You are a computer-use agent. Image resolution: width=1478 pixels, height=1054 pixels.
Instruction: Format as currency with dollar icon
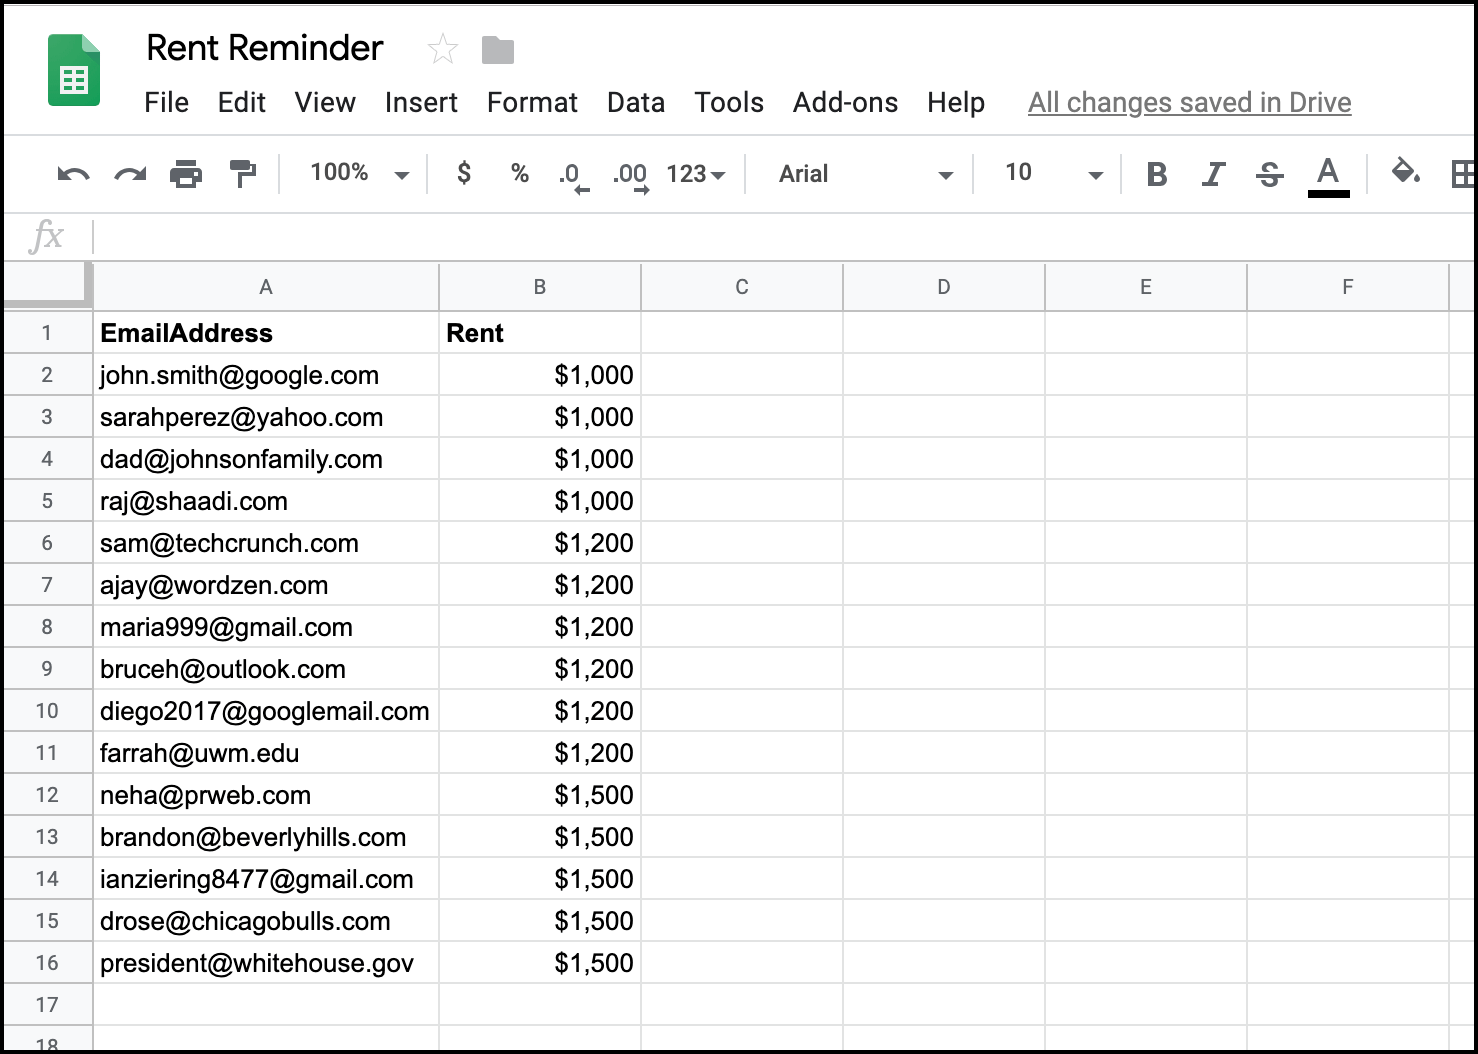[x=464, y=173]
